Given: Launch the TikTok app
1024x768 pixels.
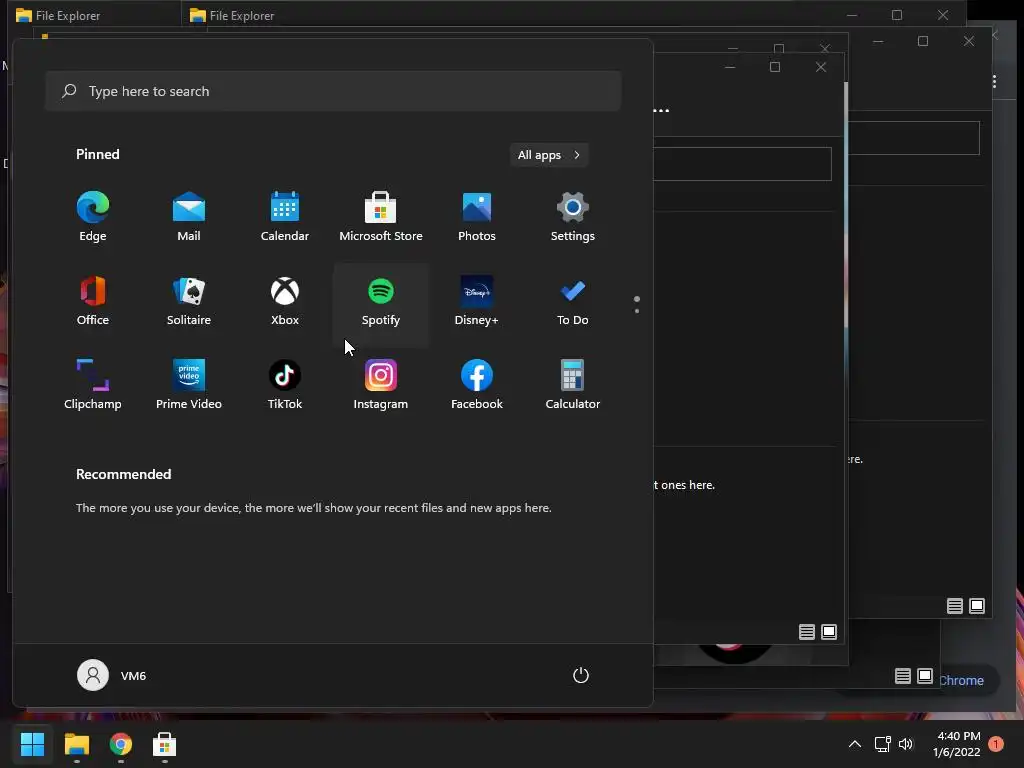Looking at the screenshot, I should pos(285,385).
